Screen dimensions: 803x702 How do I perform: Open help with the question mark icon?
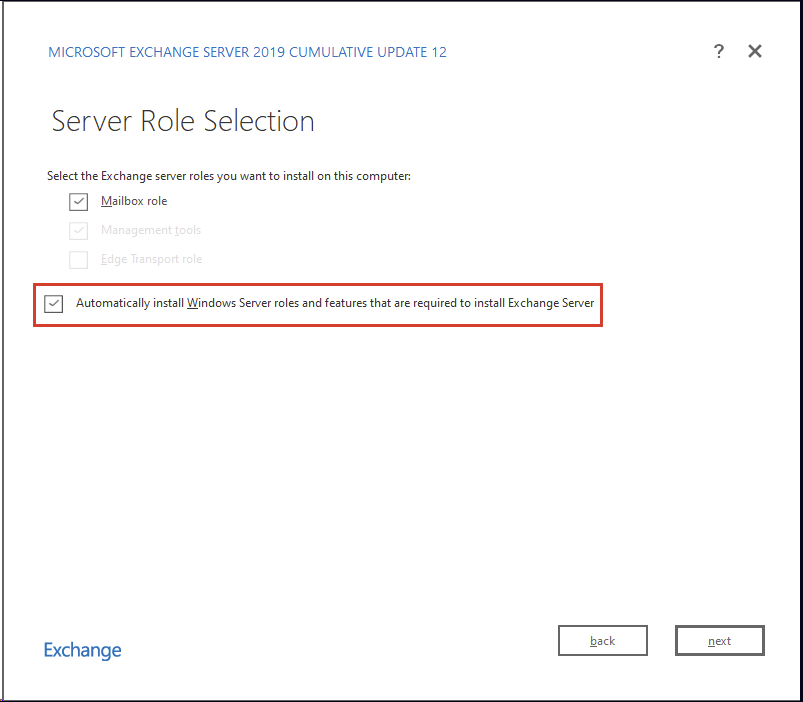(718, 52)
